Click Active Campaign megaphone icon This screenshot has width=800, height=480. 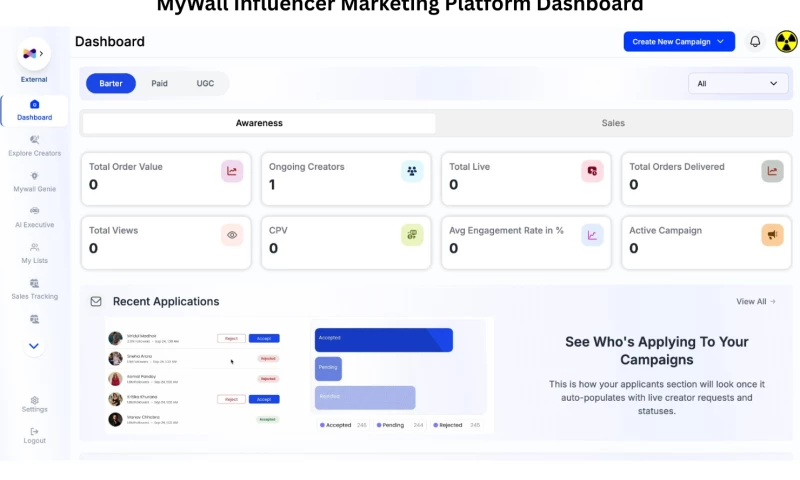pos(772,235)
